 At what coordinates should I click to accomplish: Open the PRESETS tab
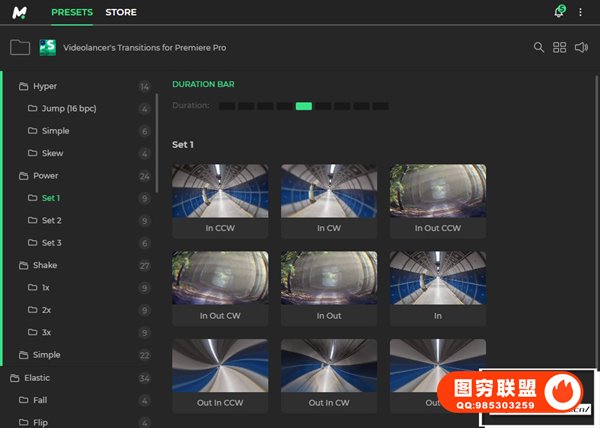72,12
